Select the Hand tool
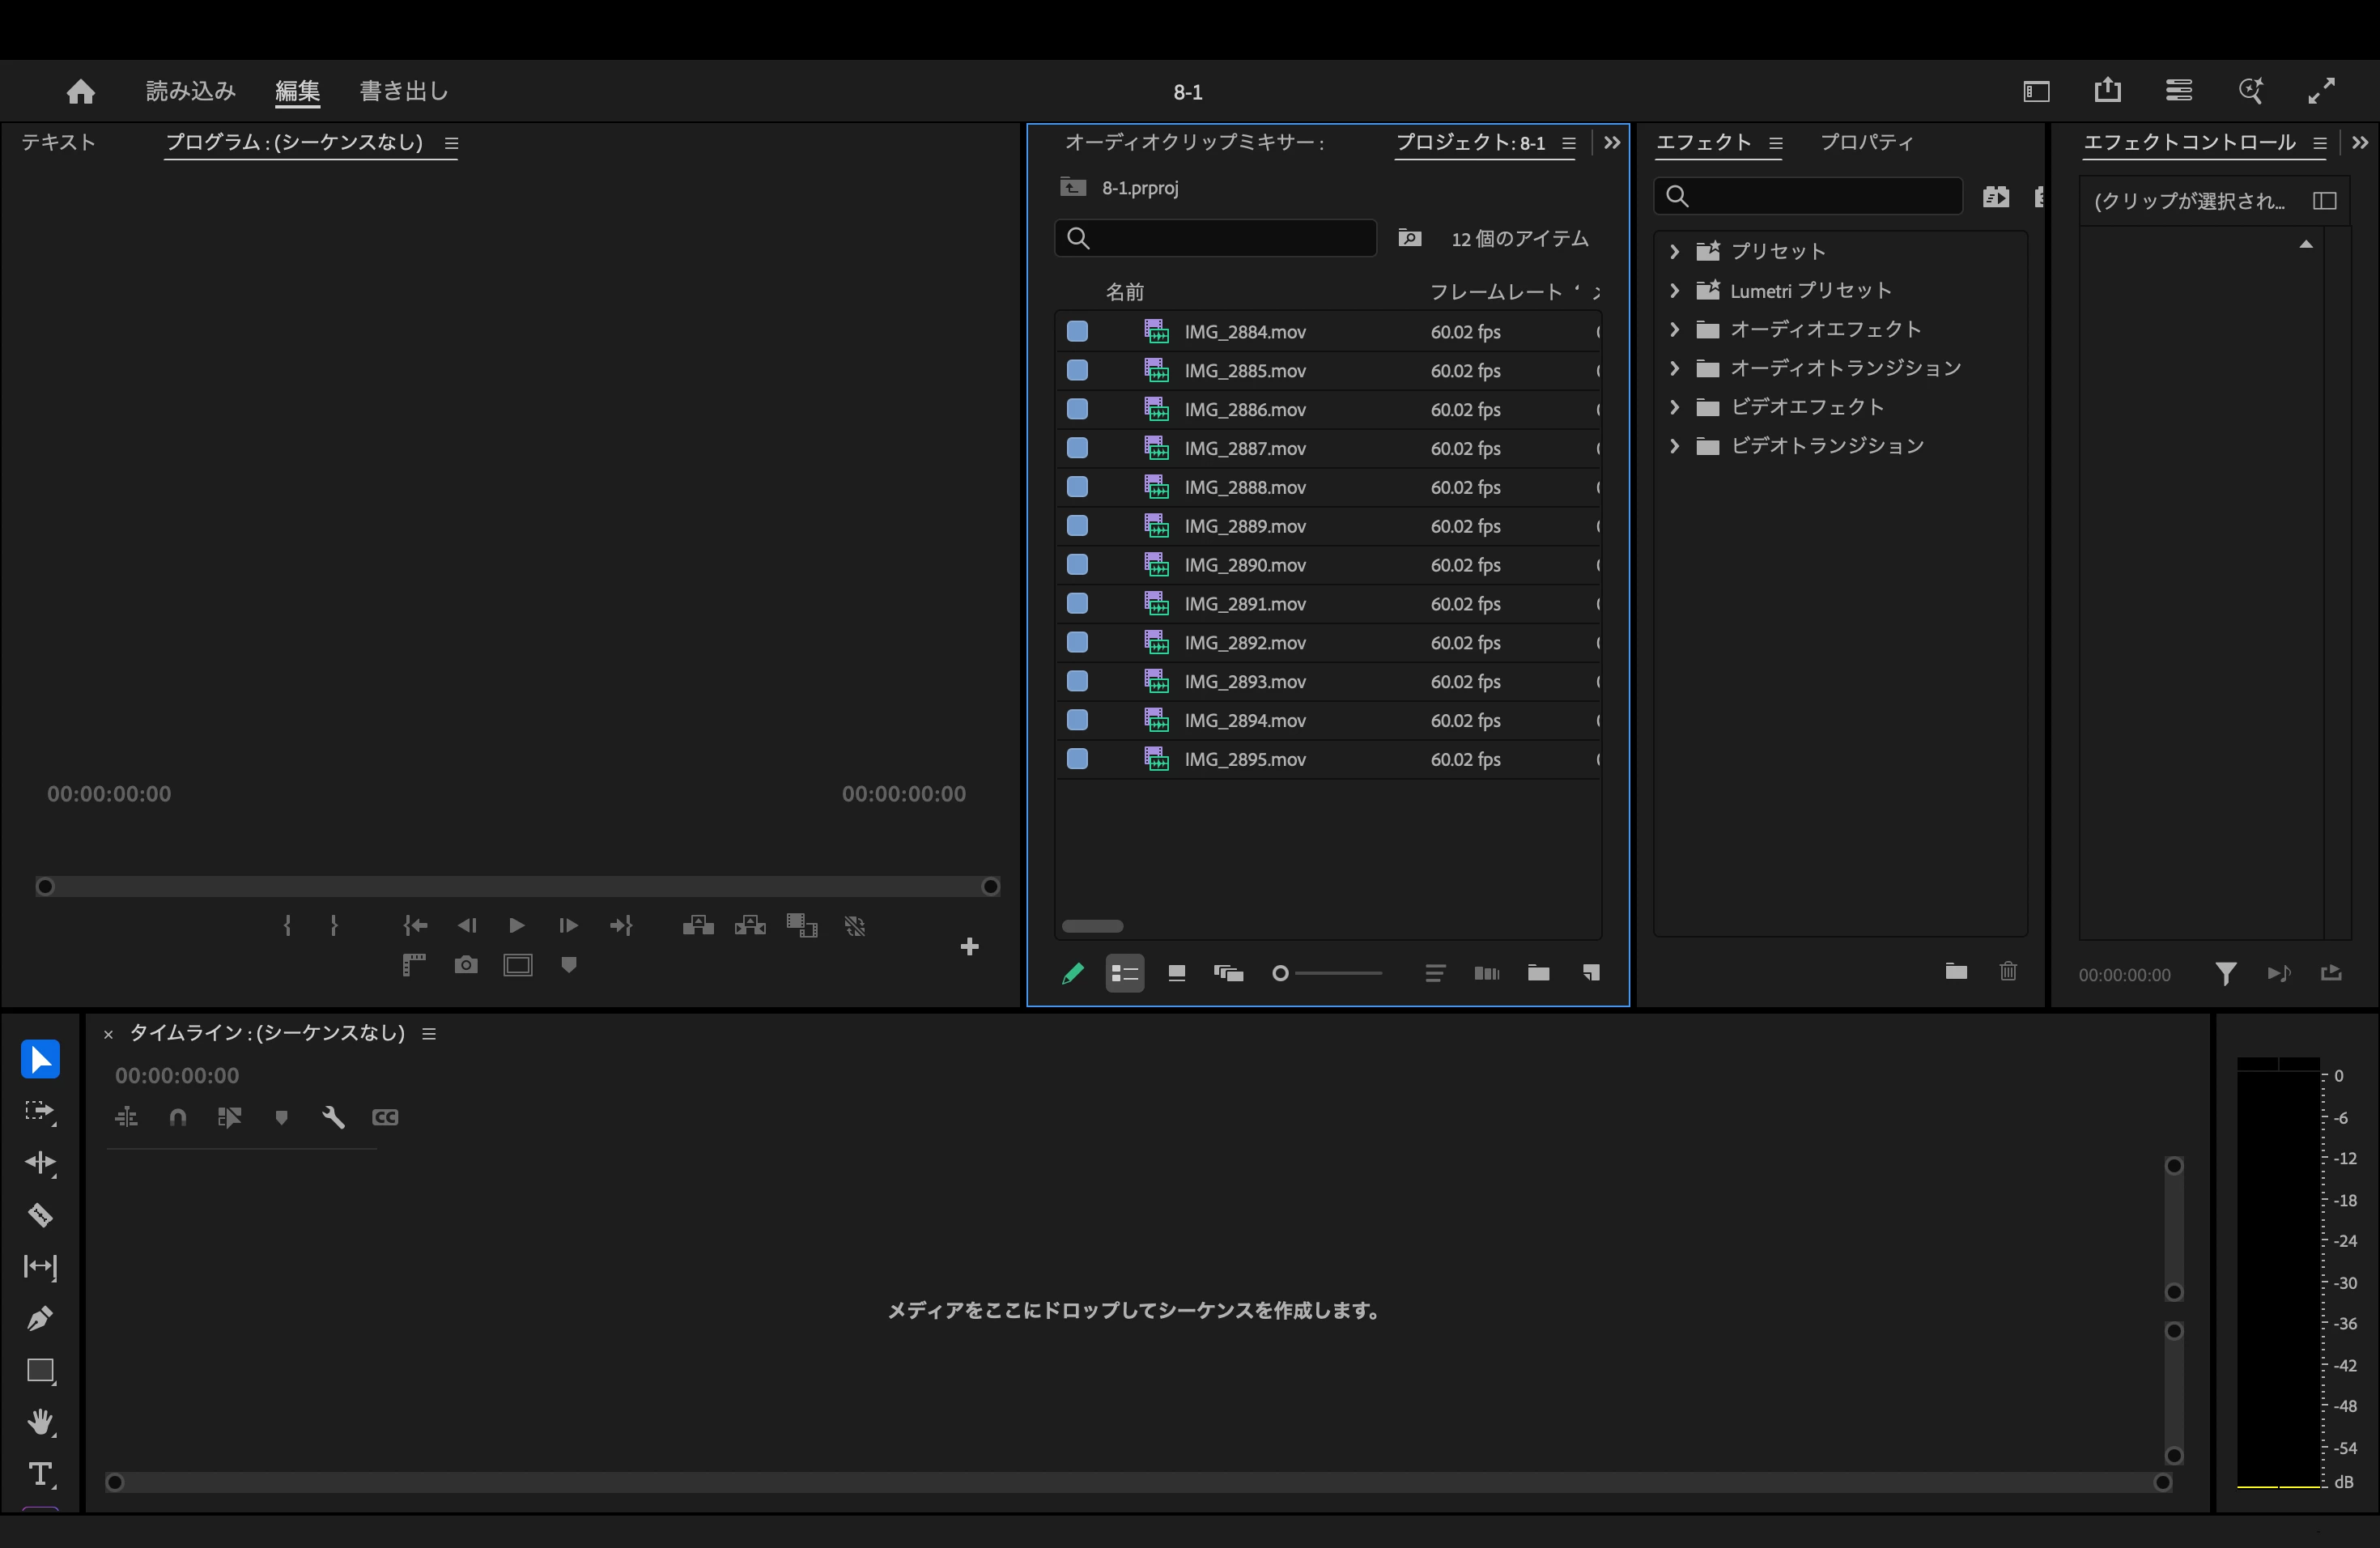Viewport: 2380px width, 1548px height. click(40, 1421)
